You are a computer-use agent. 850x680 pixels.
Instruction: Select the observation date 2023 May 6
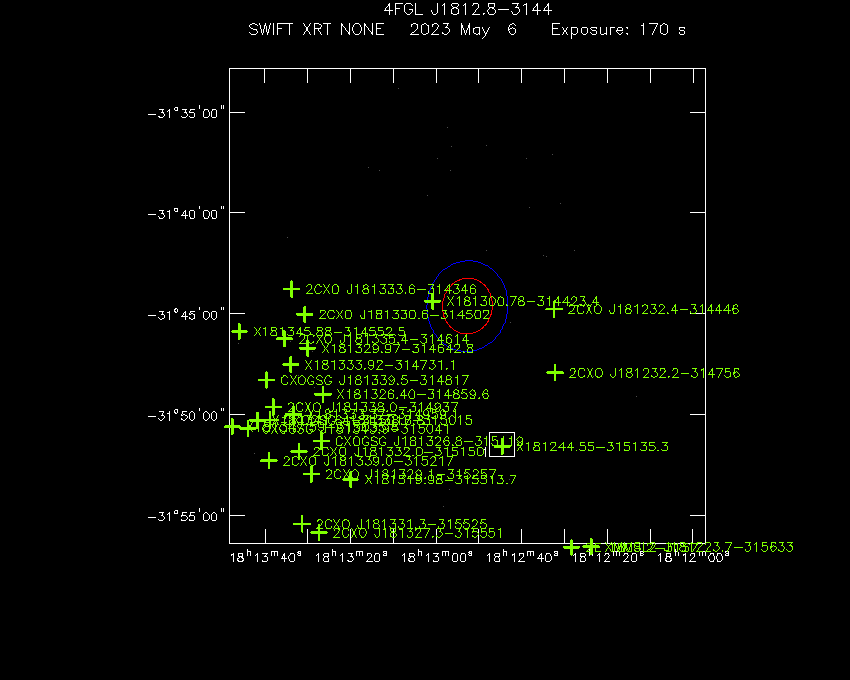[463, 29]
